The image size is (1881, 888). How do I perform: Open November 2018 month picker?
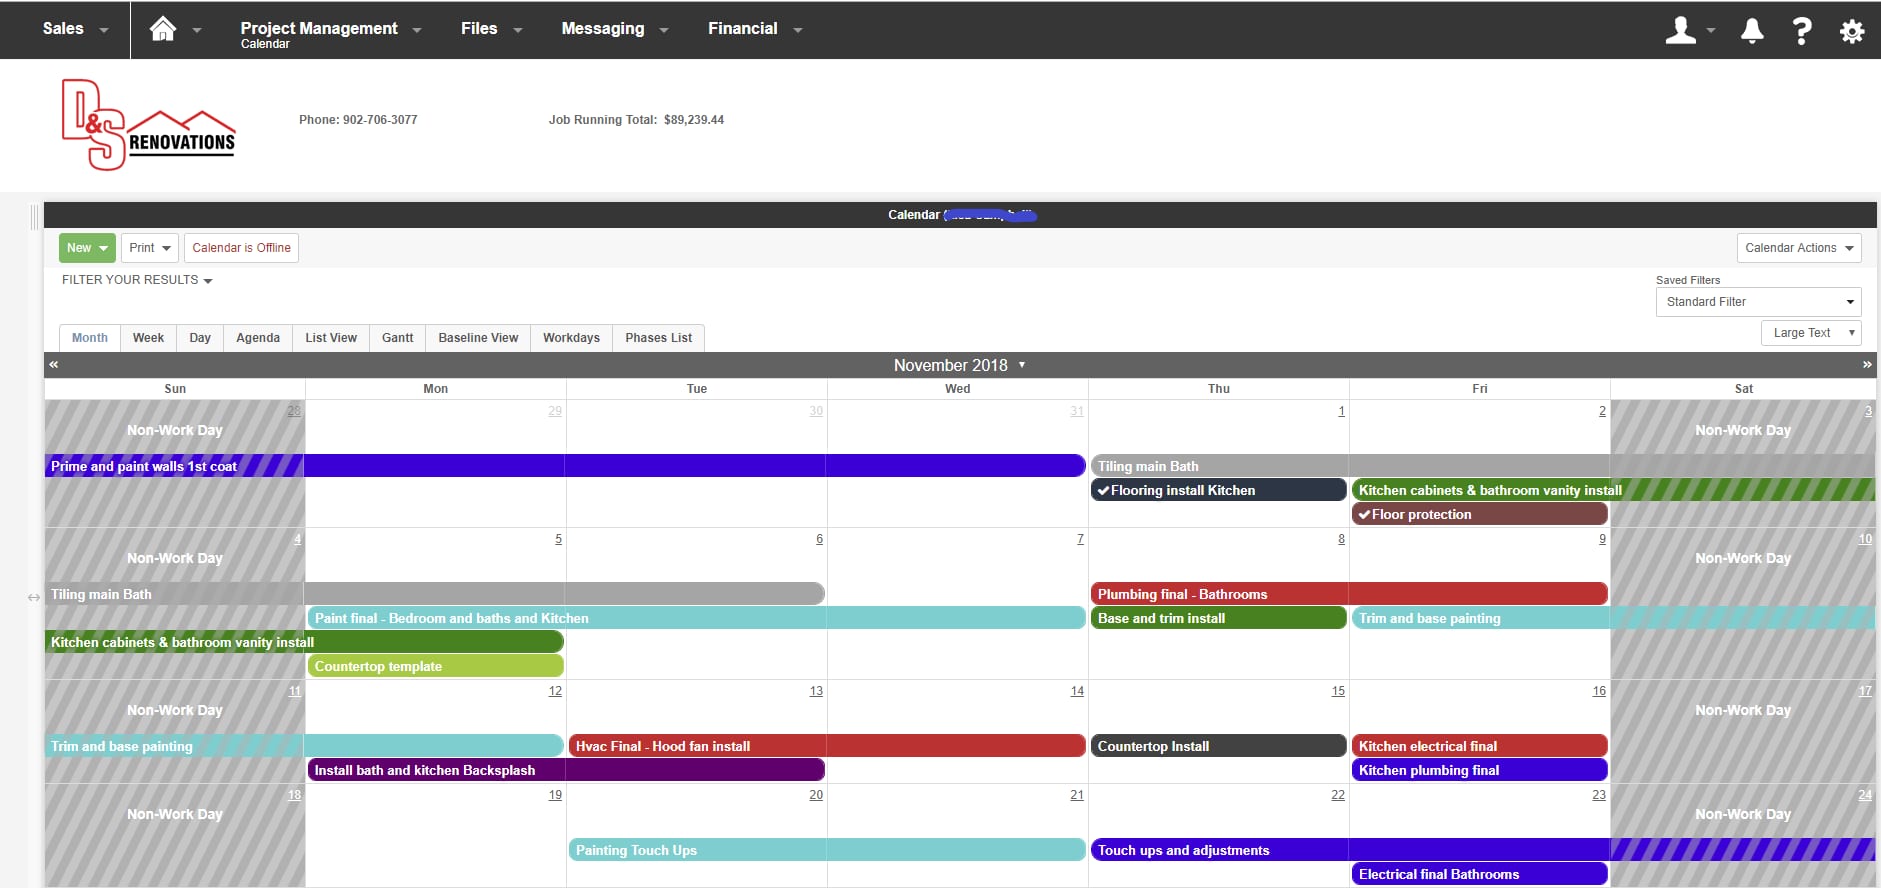pos(959,365)
